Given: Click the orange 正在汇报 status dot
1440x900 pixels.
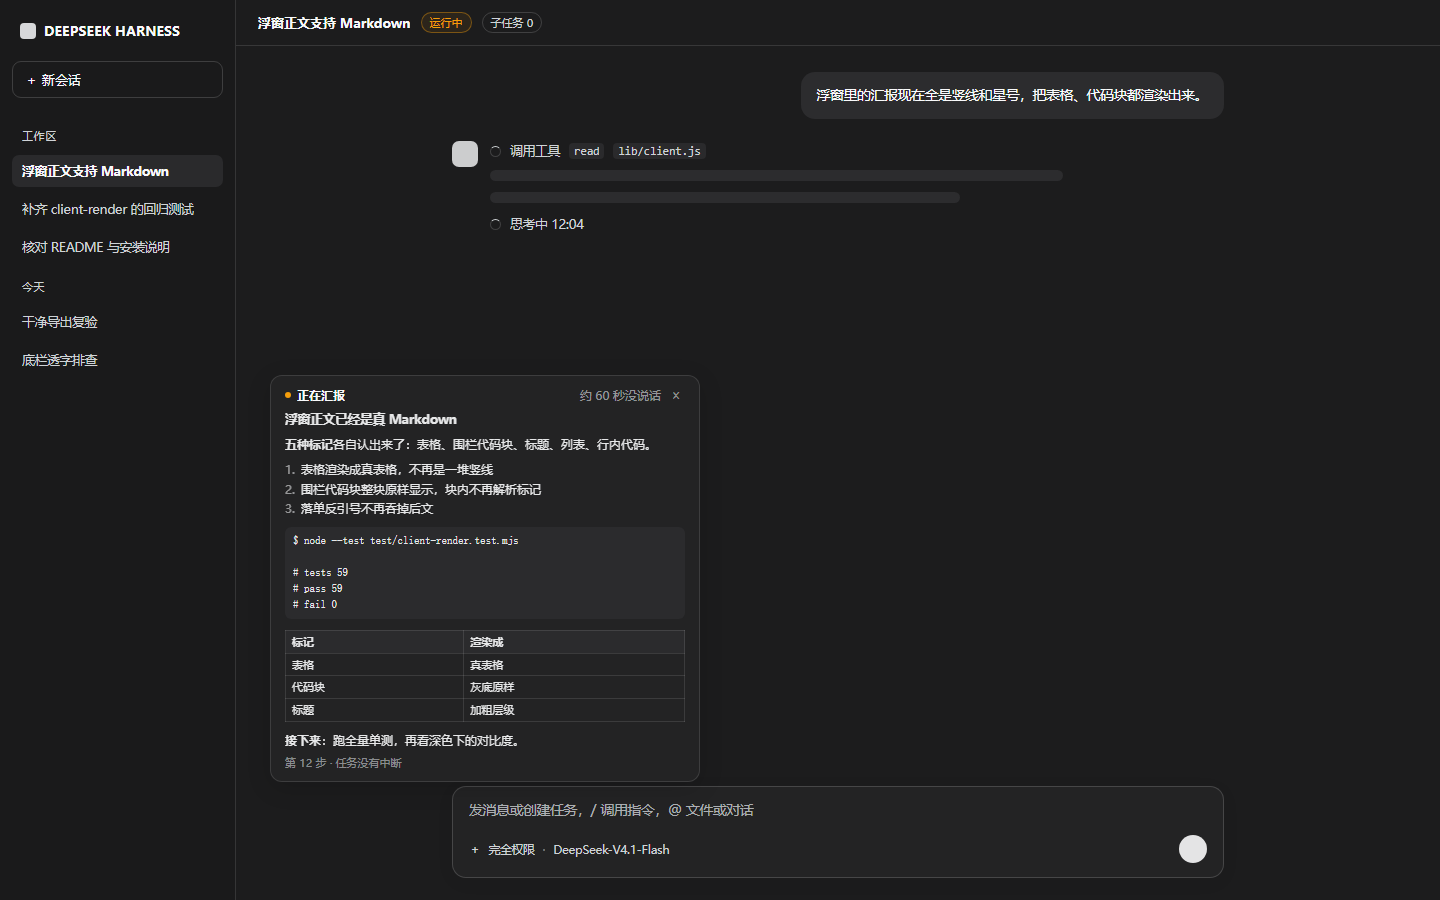Looking at the screenshot, I should 288,396.
